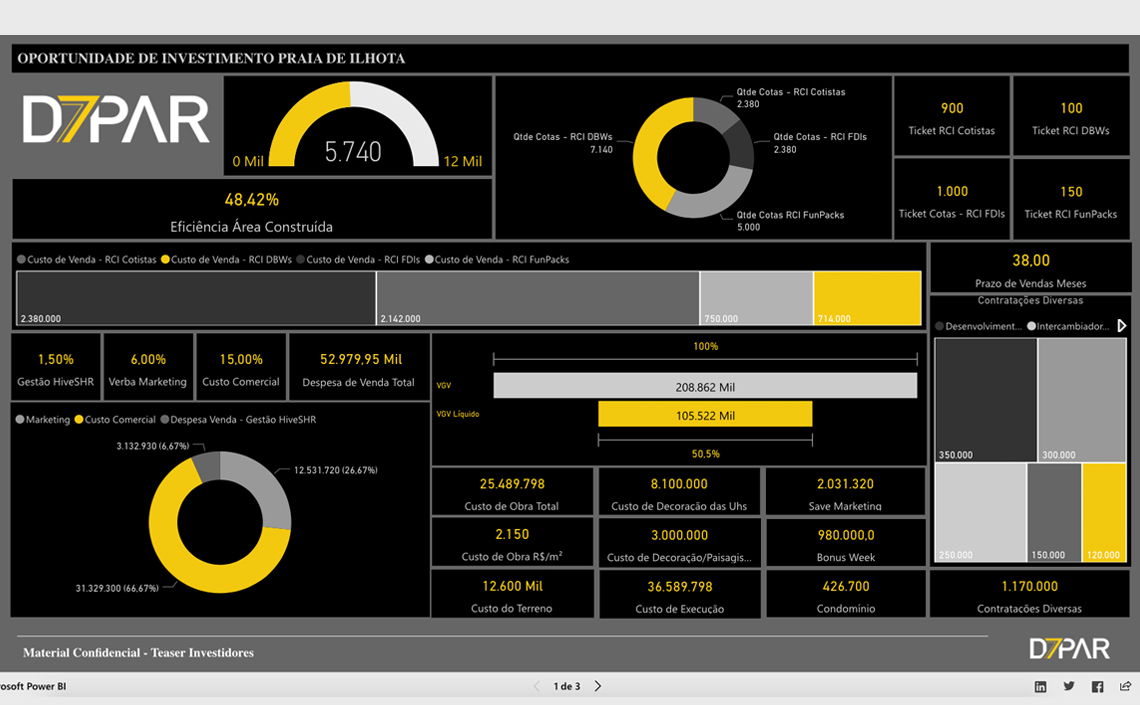Click the page indicator 1 de 3

[567, 687]
